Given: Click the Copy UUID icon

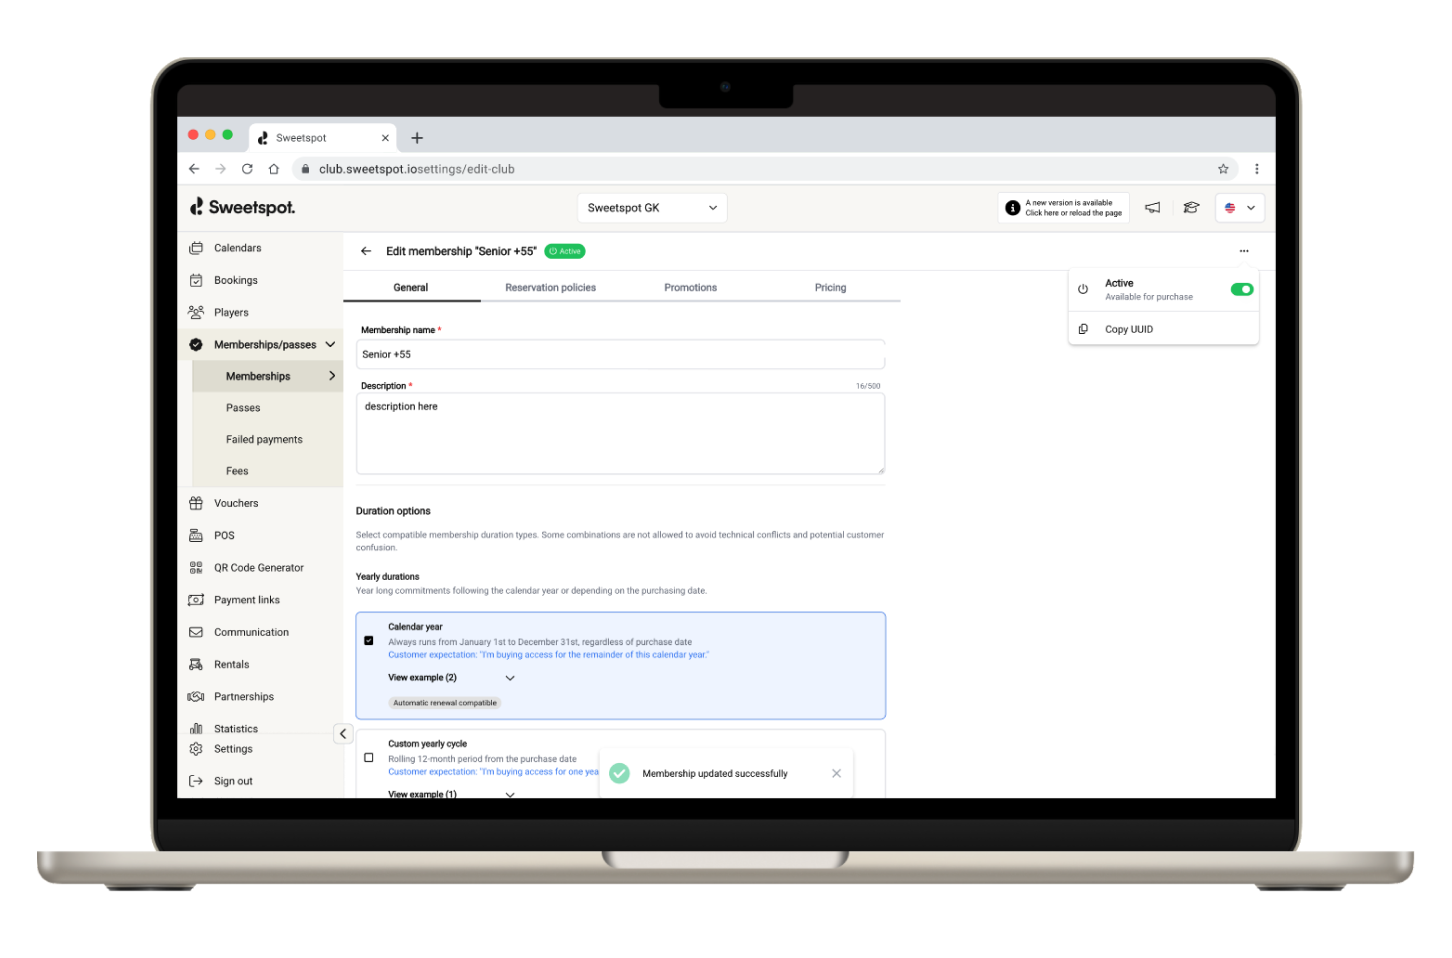Looking at the screenshot, I should coord(1083,329).
